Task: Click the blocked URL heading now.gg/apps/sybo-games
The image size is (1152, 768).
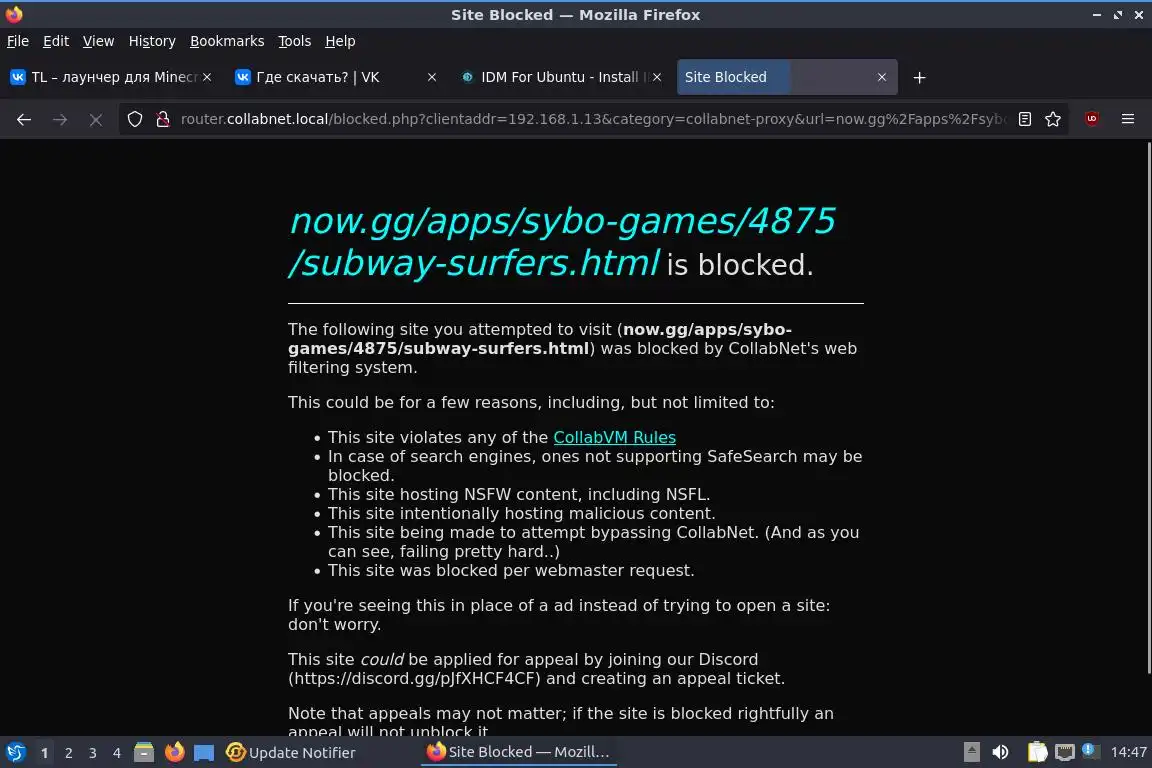Action: click(562, 242)
